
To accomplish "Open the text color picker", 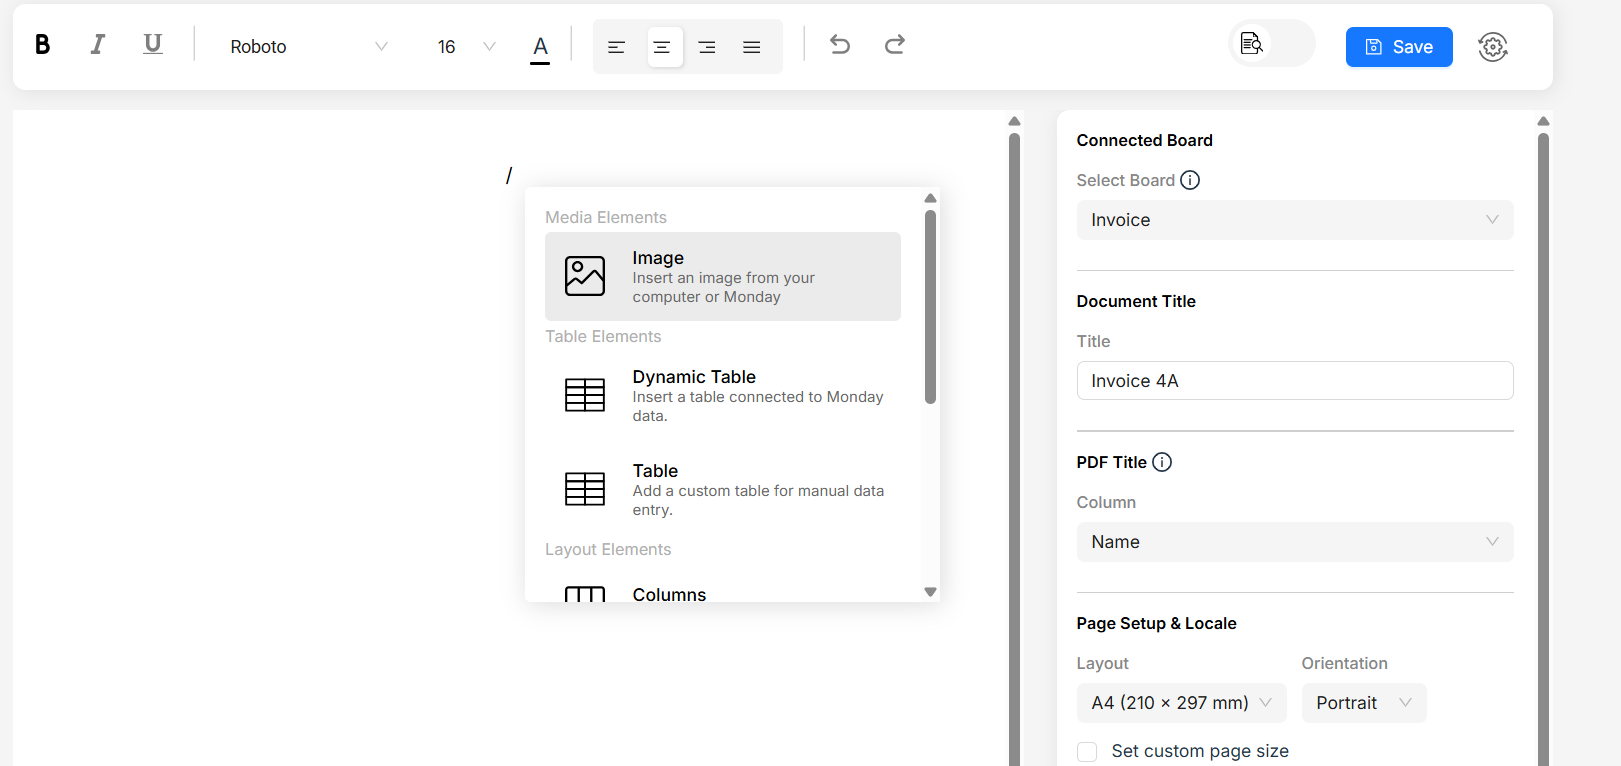I will [540, 47].
